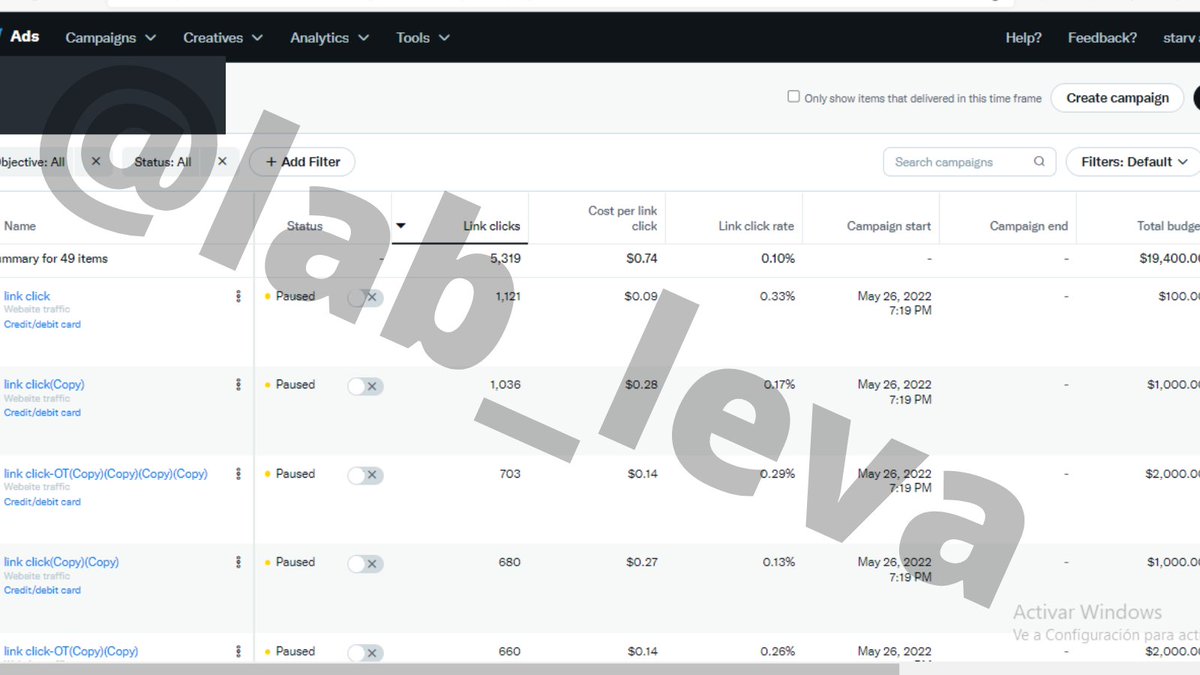Click the sort caret on Link clicks column
The width and height of the screenshot is (1200, 675).
[x=400, y=226]
